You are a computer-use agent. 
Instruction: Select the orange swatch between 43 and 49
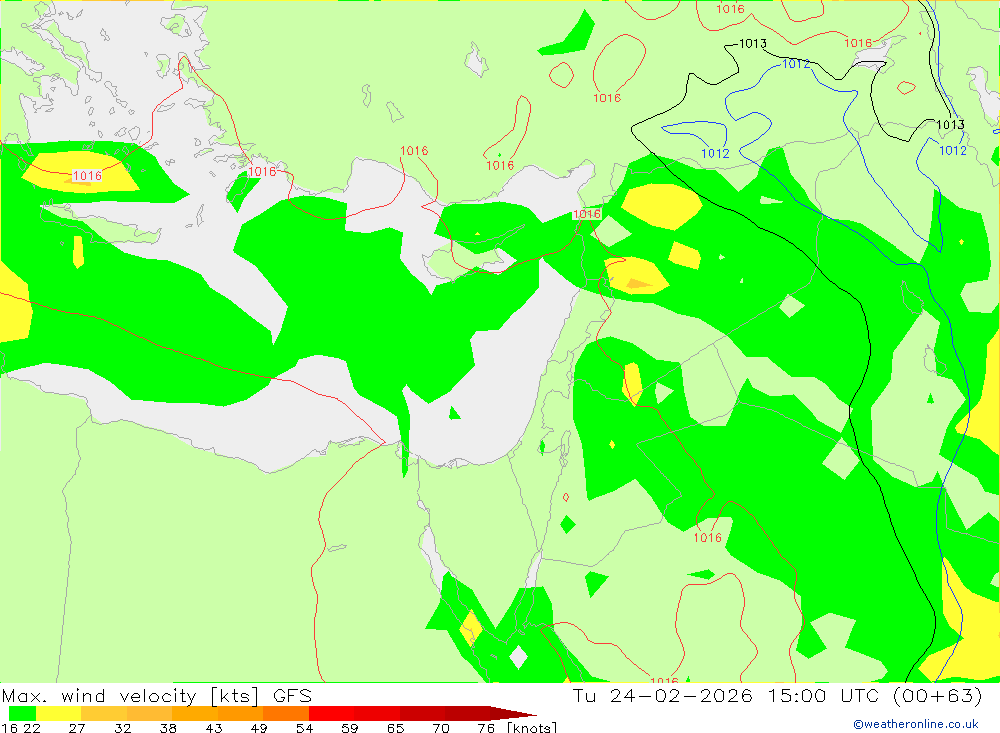click(240, 713)
